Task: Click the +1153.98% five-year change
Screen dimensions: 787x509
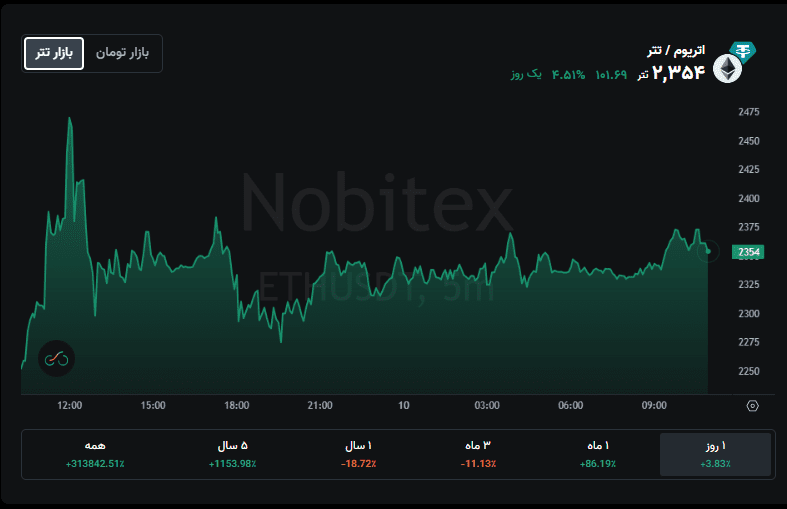Action: pos(232,464)
